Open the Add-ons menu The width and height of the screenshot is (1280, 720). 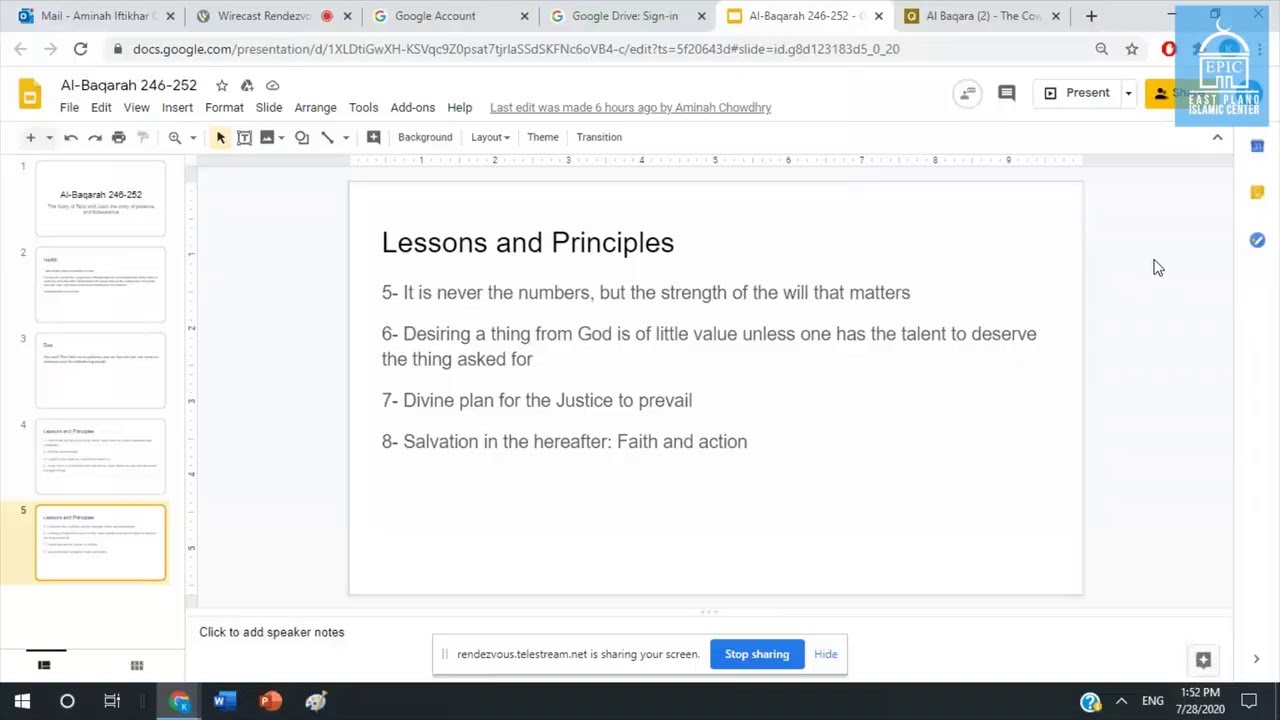(x=413, y=108)
